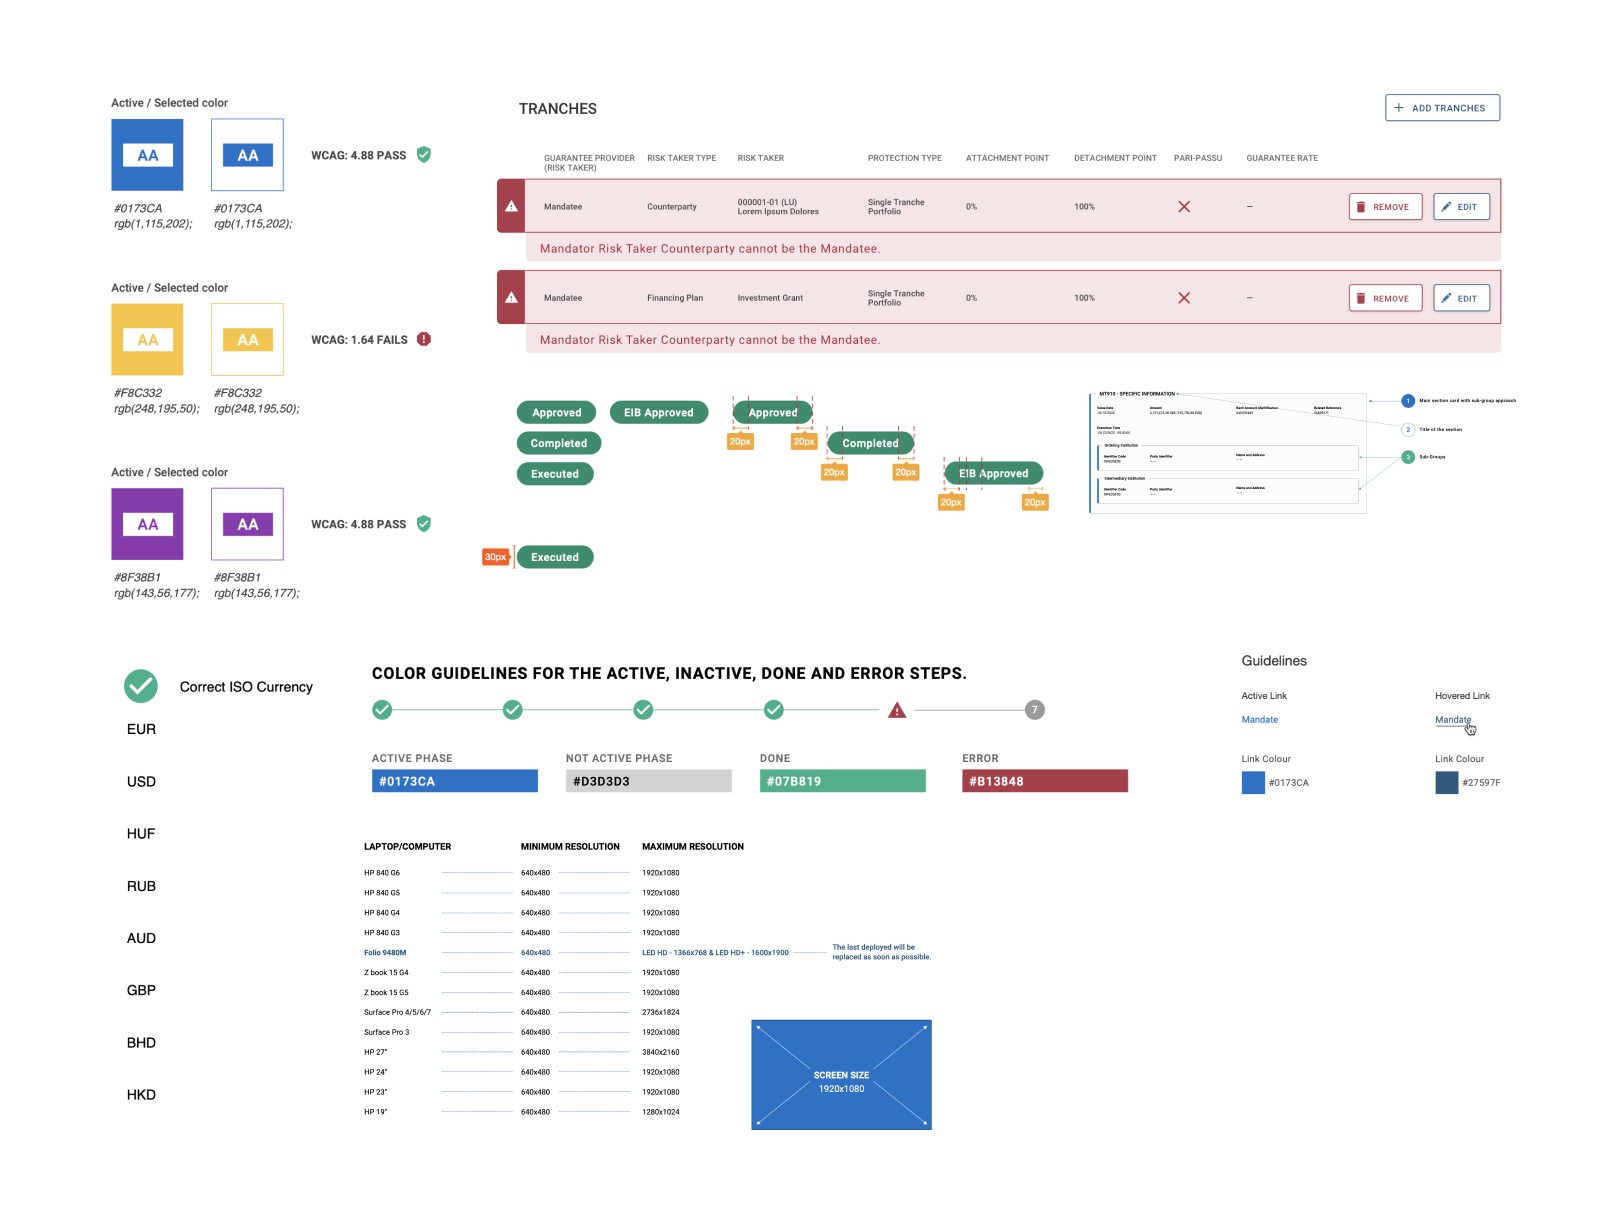Image resolution: width=1600 pixels, height=1214 pixels.
Task: Click the #07B819 done color bar
Action: tap(843, 781)
